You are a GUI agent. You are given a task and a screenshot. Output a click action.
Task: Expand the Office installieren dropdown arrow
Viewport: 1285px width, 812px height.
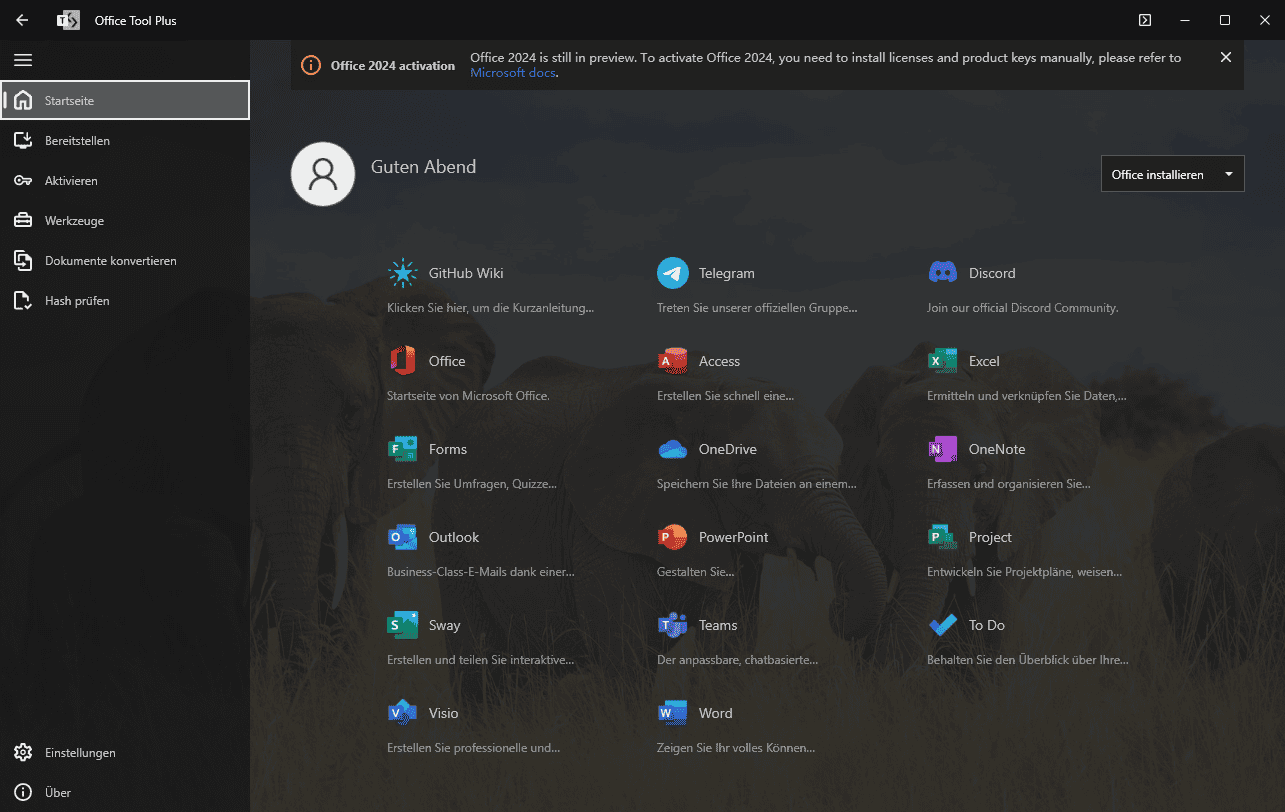click(x=1228, y=174)
